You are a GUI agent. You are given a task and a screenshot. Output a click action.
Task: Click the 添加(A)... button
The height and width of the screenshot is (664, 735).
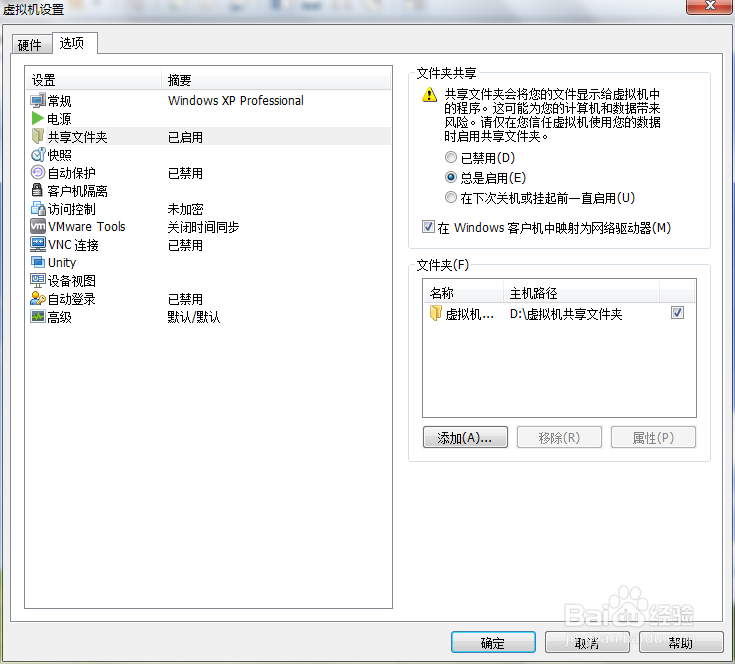465,437
